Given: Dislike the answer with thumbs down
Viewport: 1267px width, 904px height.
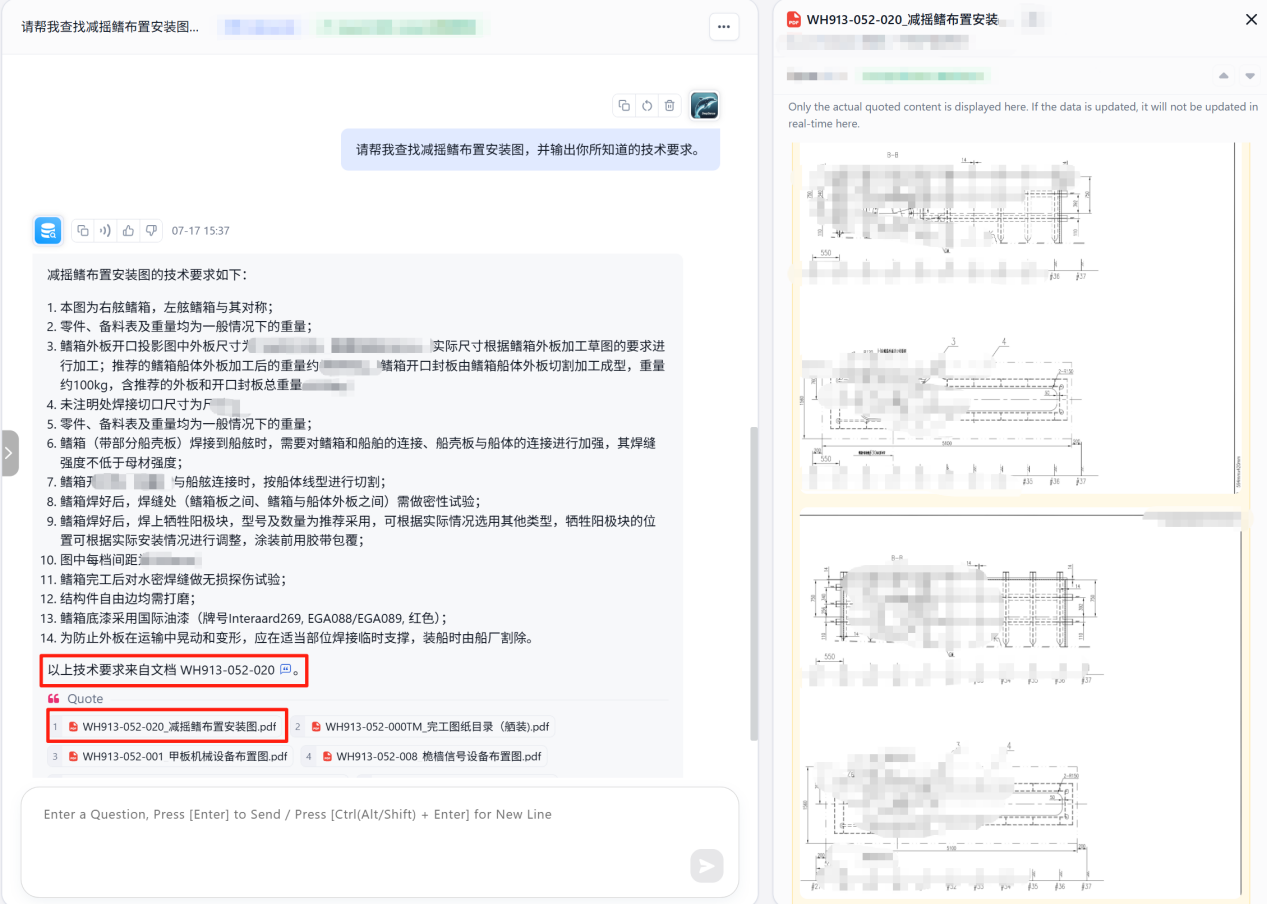Looking at the screenshot, I should (151, 231).
